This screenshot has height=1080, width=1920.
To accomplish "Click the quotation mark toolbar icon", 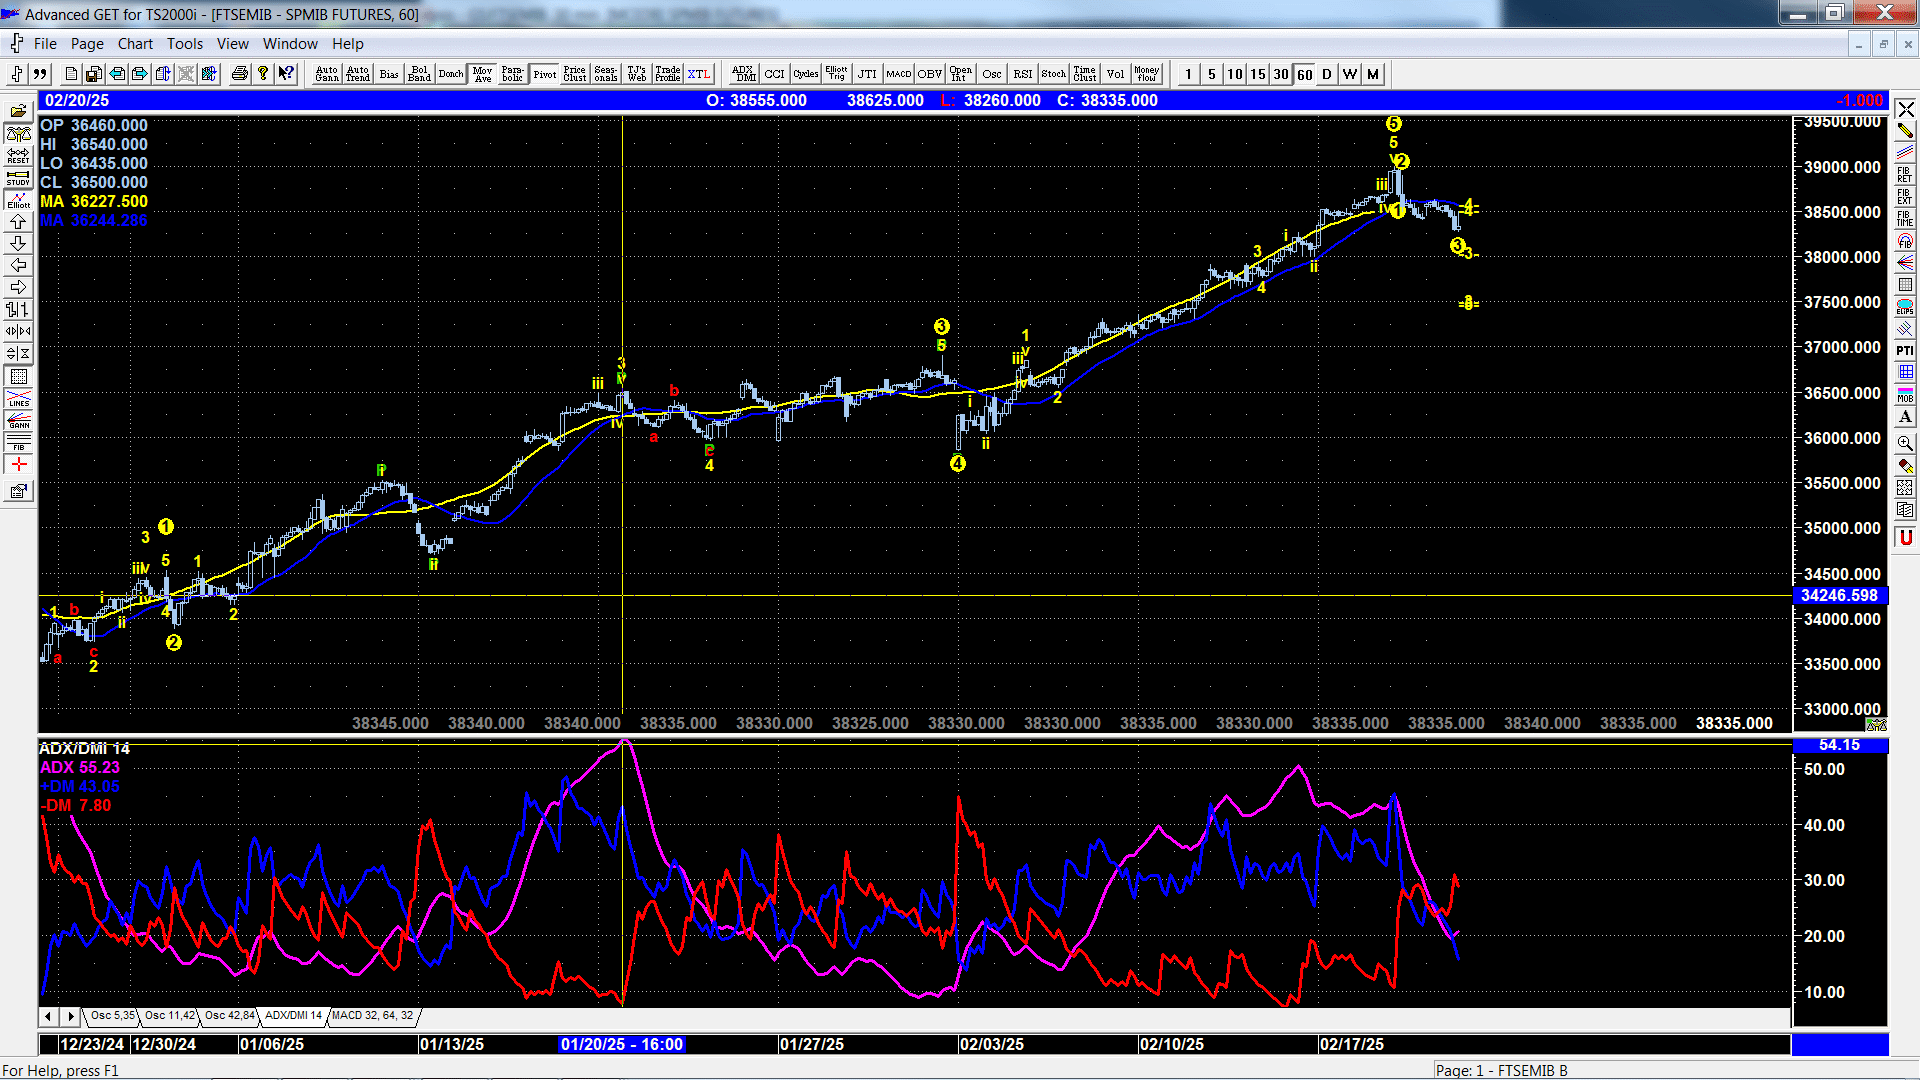I will click(40, 74).
